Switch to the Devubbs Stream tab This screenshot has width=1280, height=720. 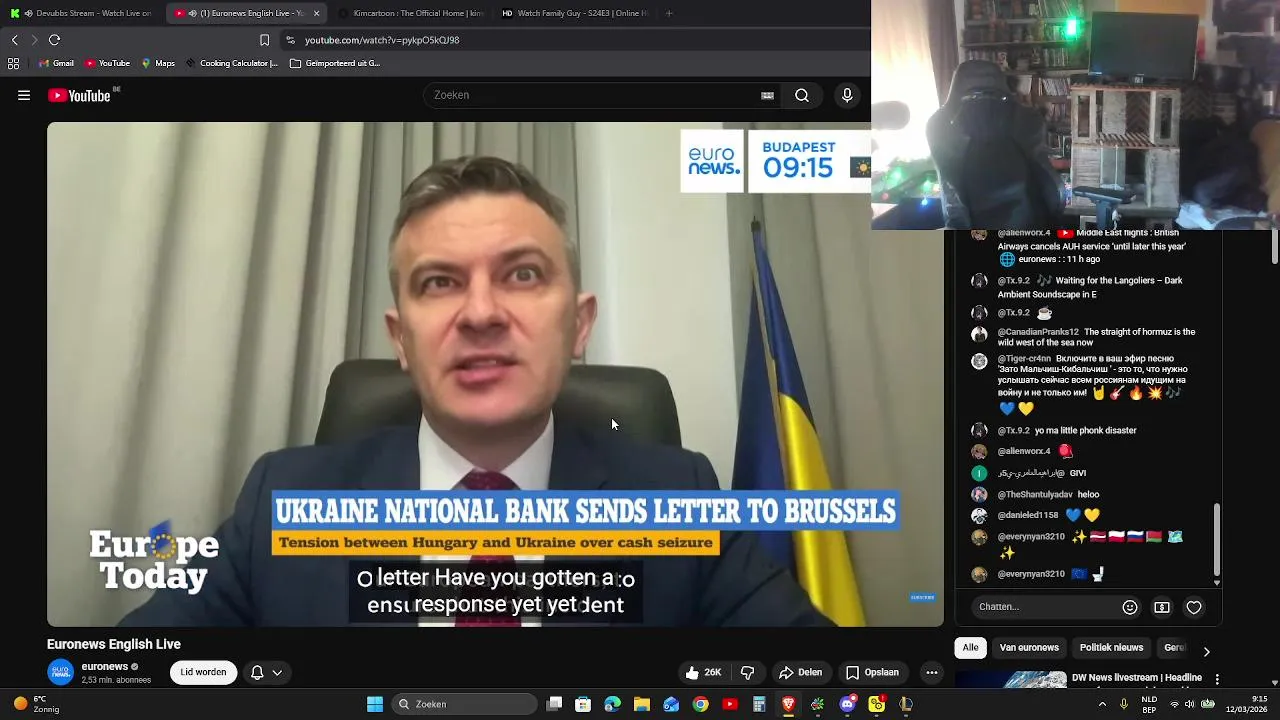pyautogui.click(x=80, y=13)
